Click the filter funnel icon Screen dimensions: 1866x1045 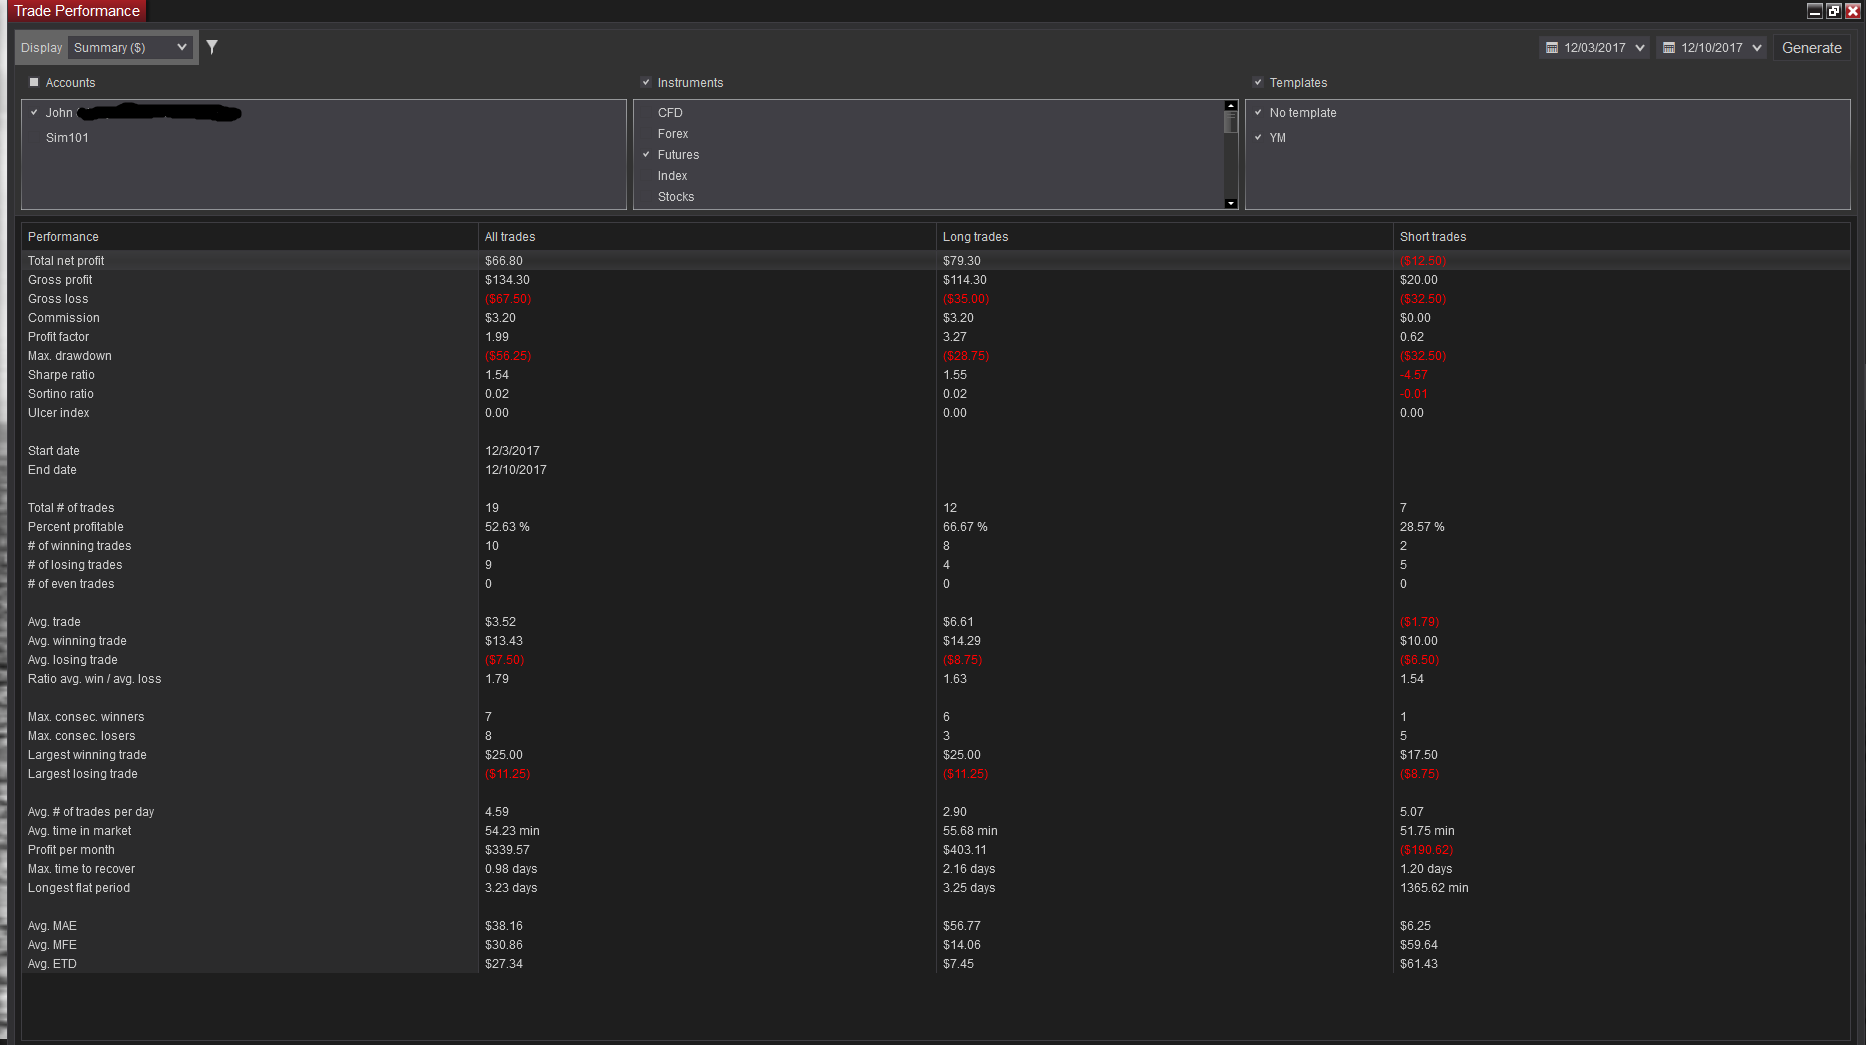[212, 47]
